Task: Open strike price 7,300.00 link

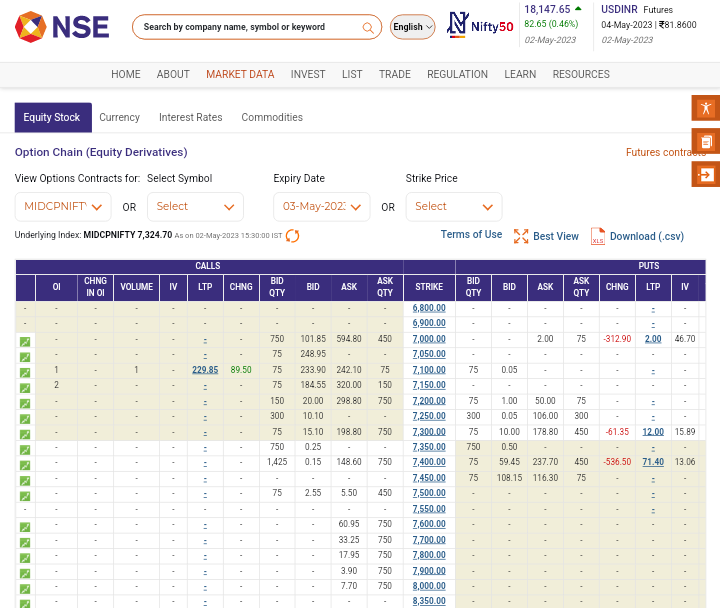Action: click(x=429, y=432)
